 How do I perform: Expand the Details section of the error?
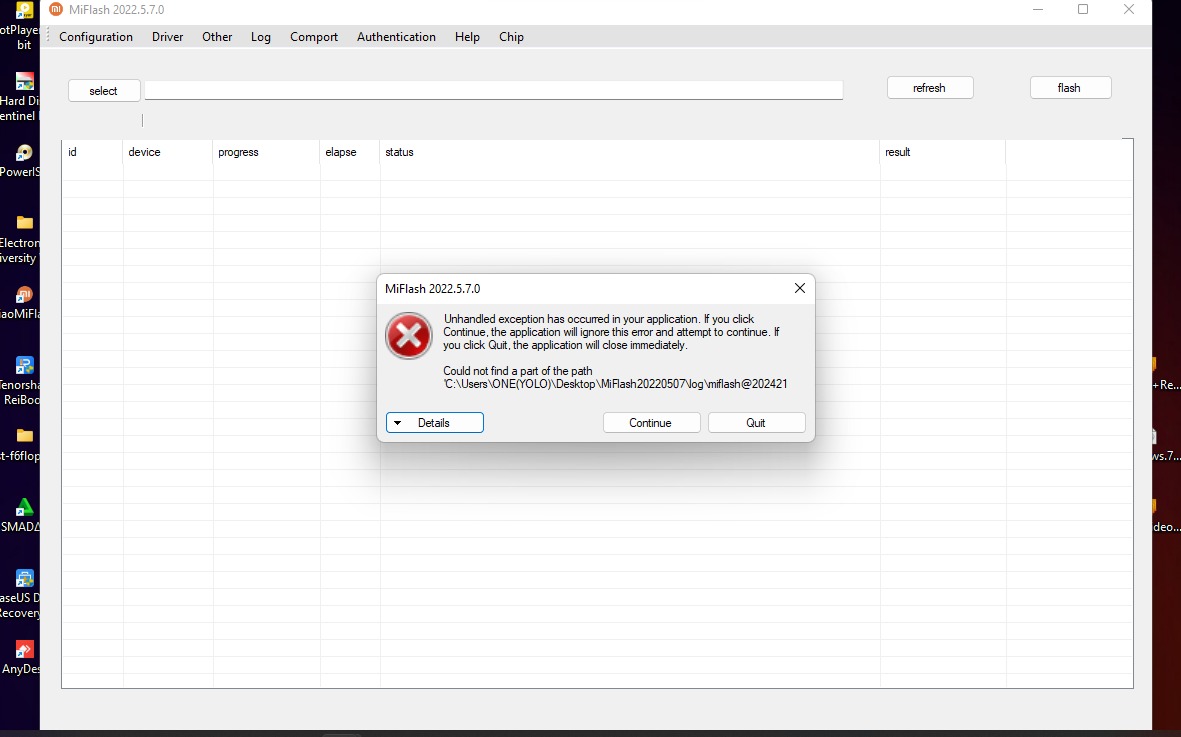[x=434, y=423]
